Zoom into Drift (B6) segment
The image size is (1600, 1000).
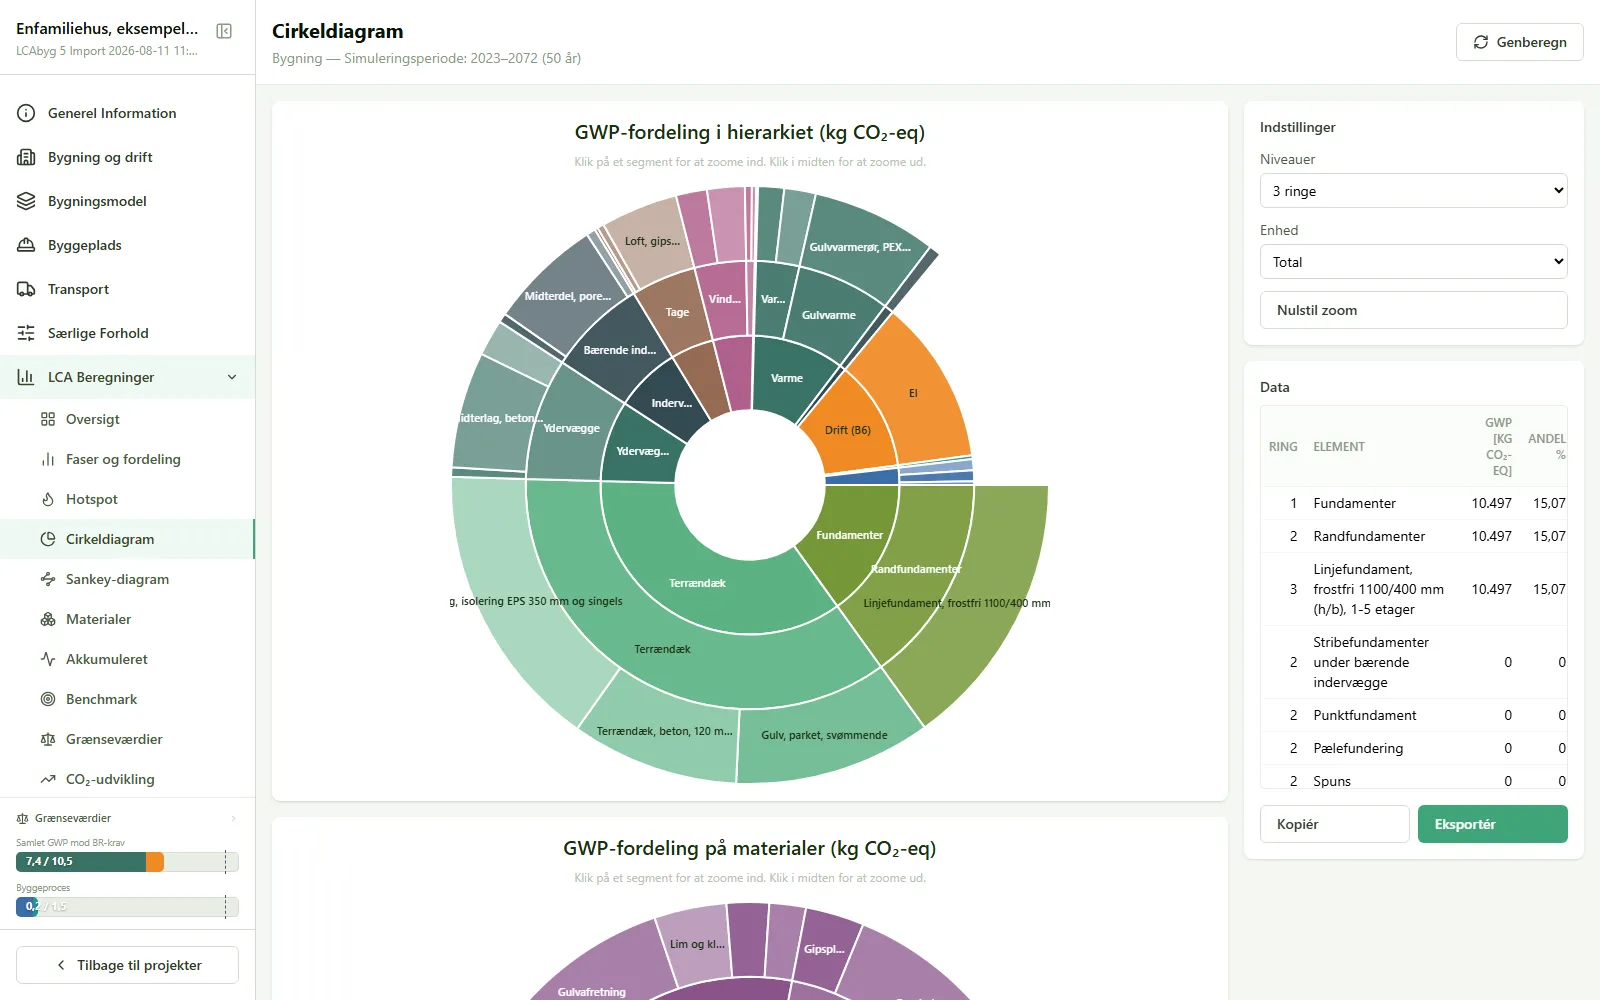[847, 430]
